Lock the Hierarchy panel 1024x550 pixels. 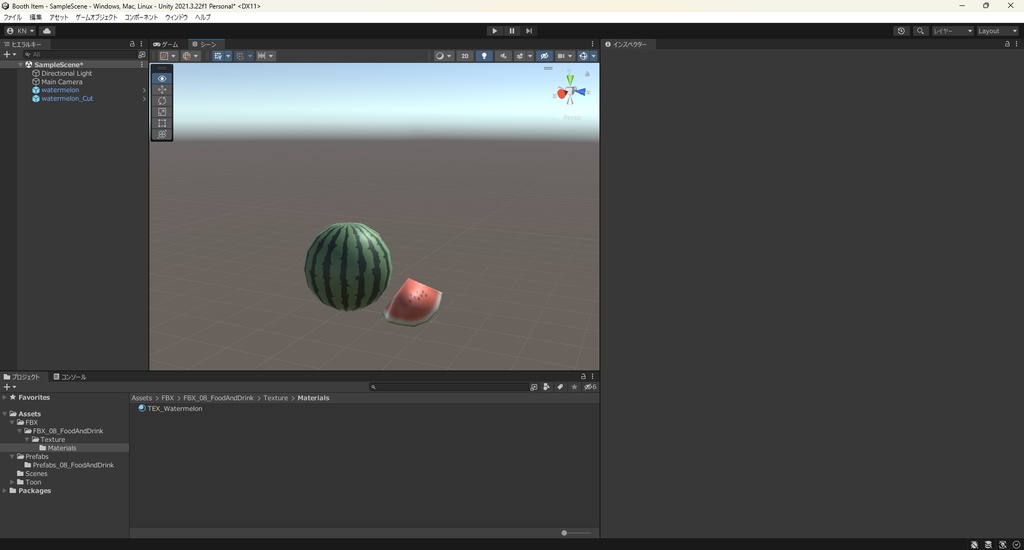(x=132, y=44)
